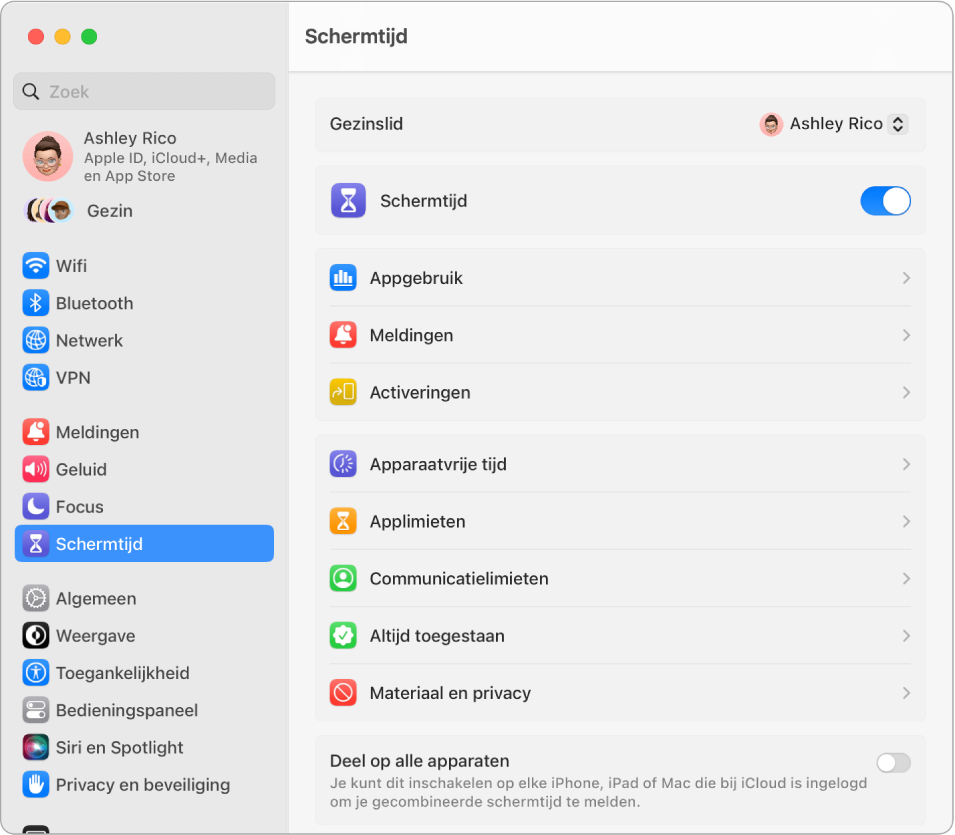Click the Apparaatvrije tijd icon
This screenshot has height=835, width=955.
click(344, 463)
